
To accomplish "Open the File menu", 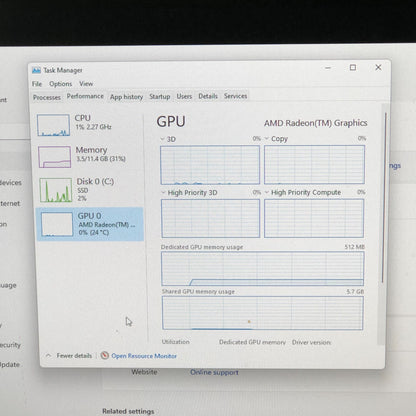I will [37, 84].
